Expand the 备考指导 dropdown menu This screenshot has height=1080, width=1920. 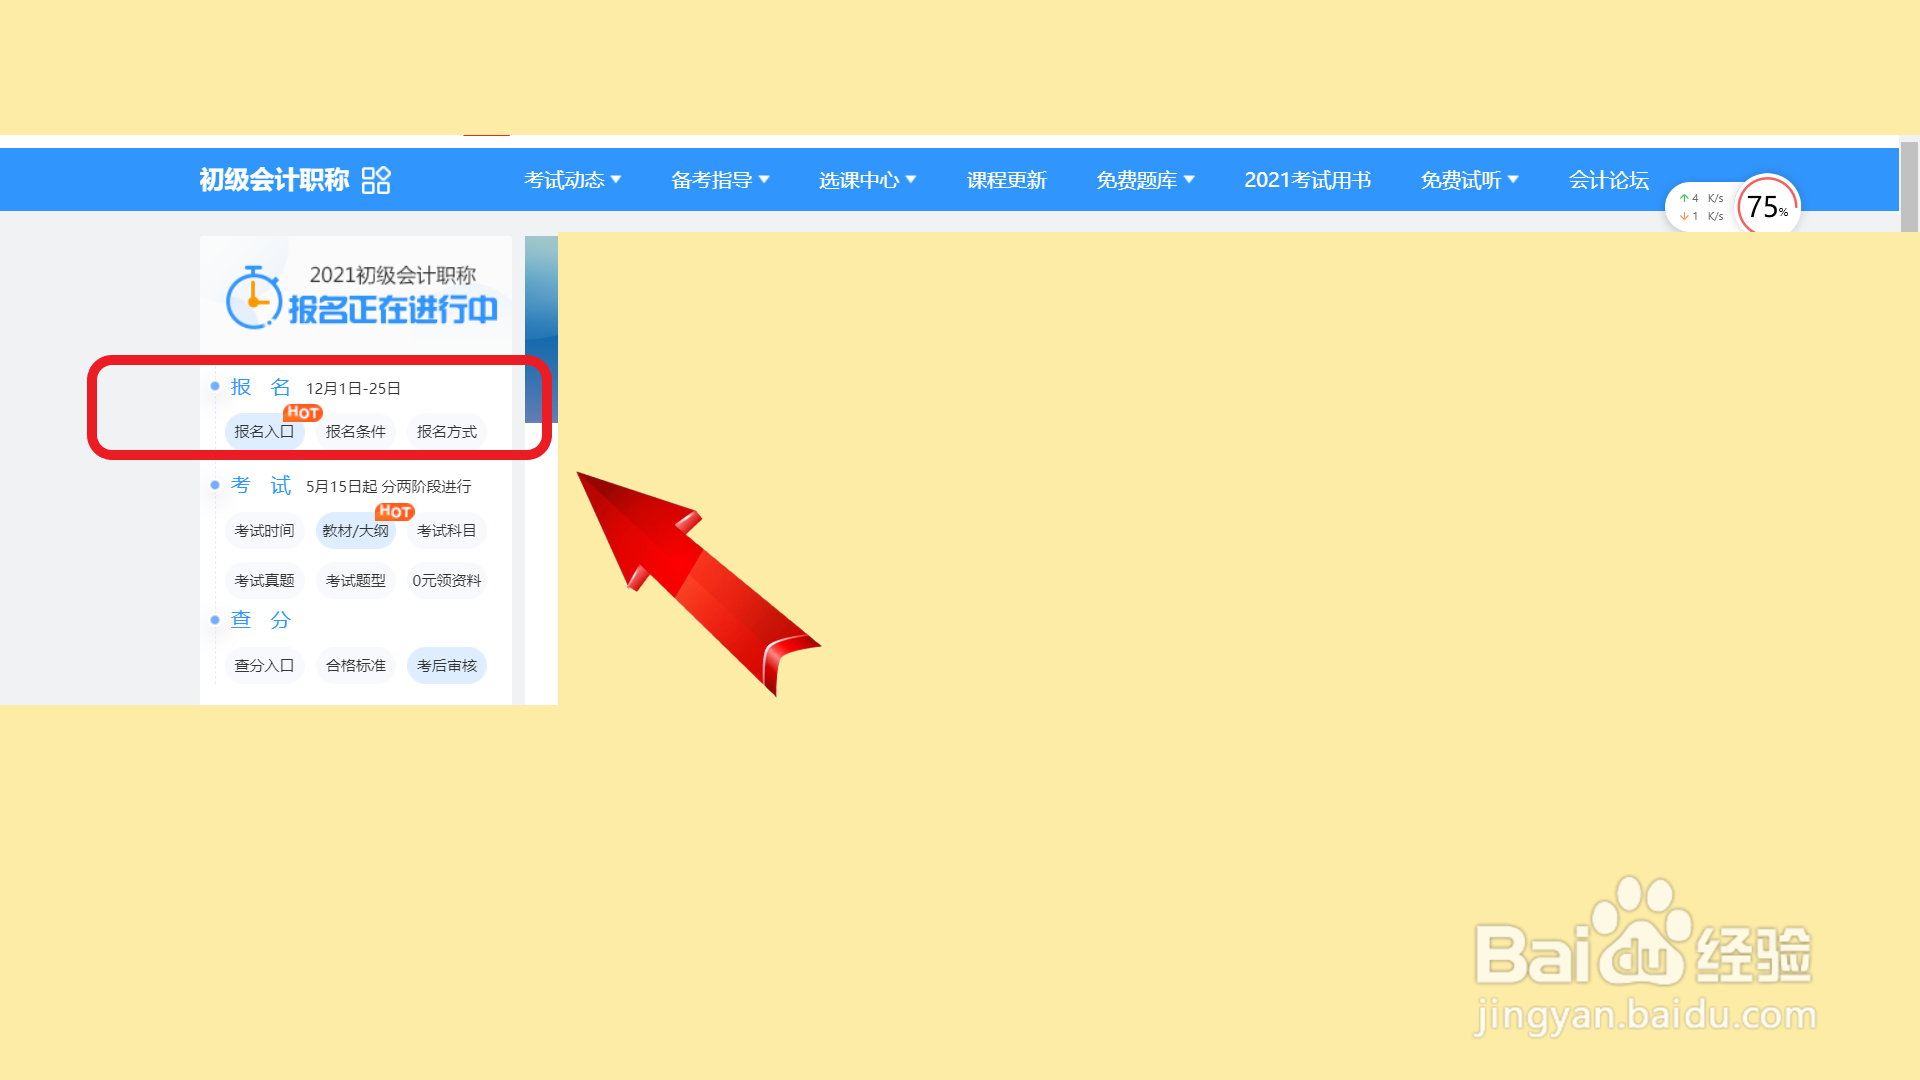click(x=720, y=180)
